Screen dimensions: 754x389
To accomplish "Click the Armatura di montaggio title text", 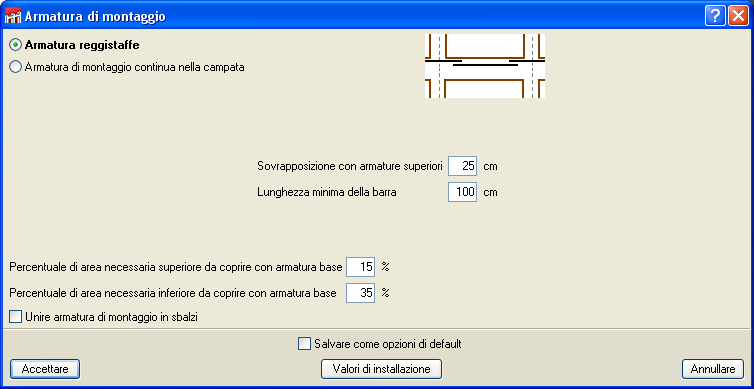I will [95, 17].
